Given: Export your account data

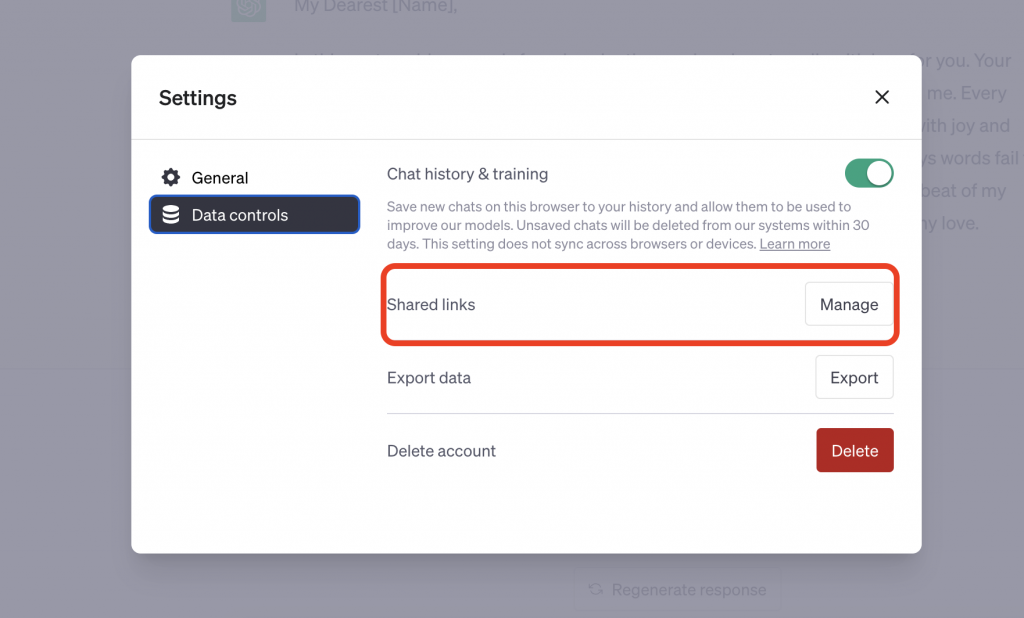Looking at the screenshot, I should click(854, 377).
